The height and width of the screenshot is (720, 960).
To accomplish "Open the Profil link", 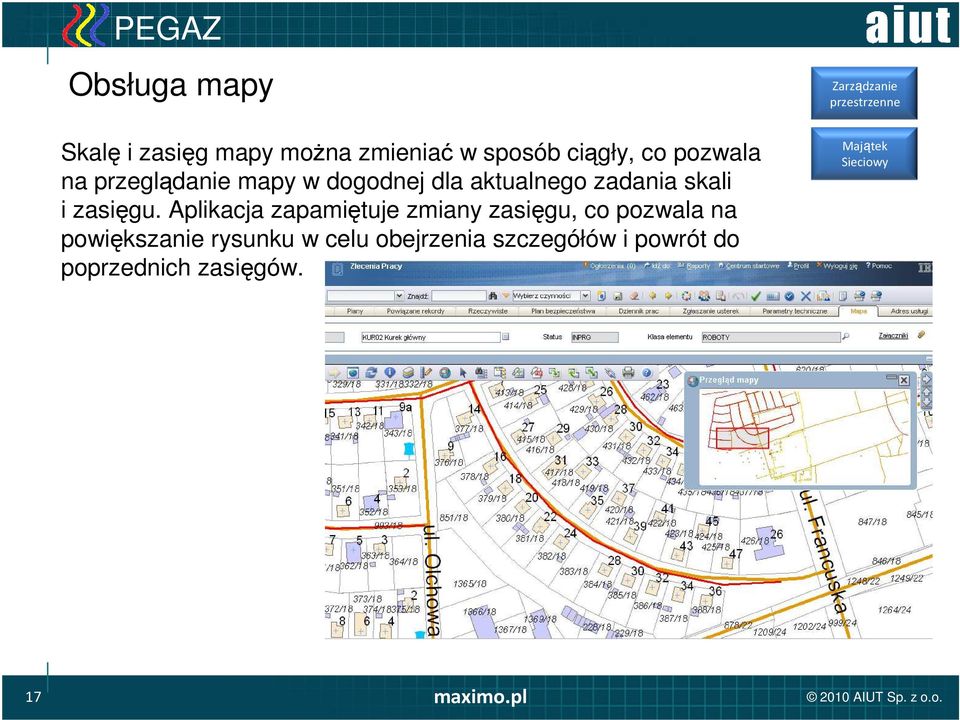I will tap(798, 266).
